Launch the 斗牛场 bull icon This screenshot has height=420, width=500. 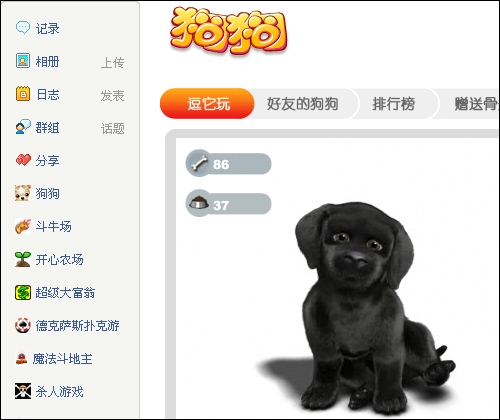click(x=23, y=226)
